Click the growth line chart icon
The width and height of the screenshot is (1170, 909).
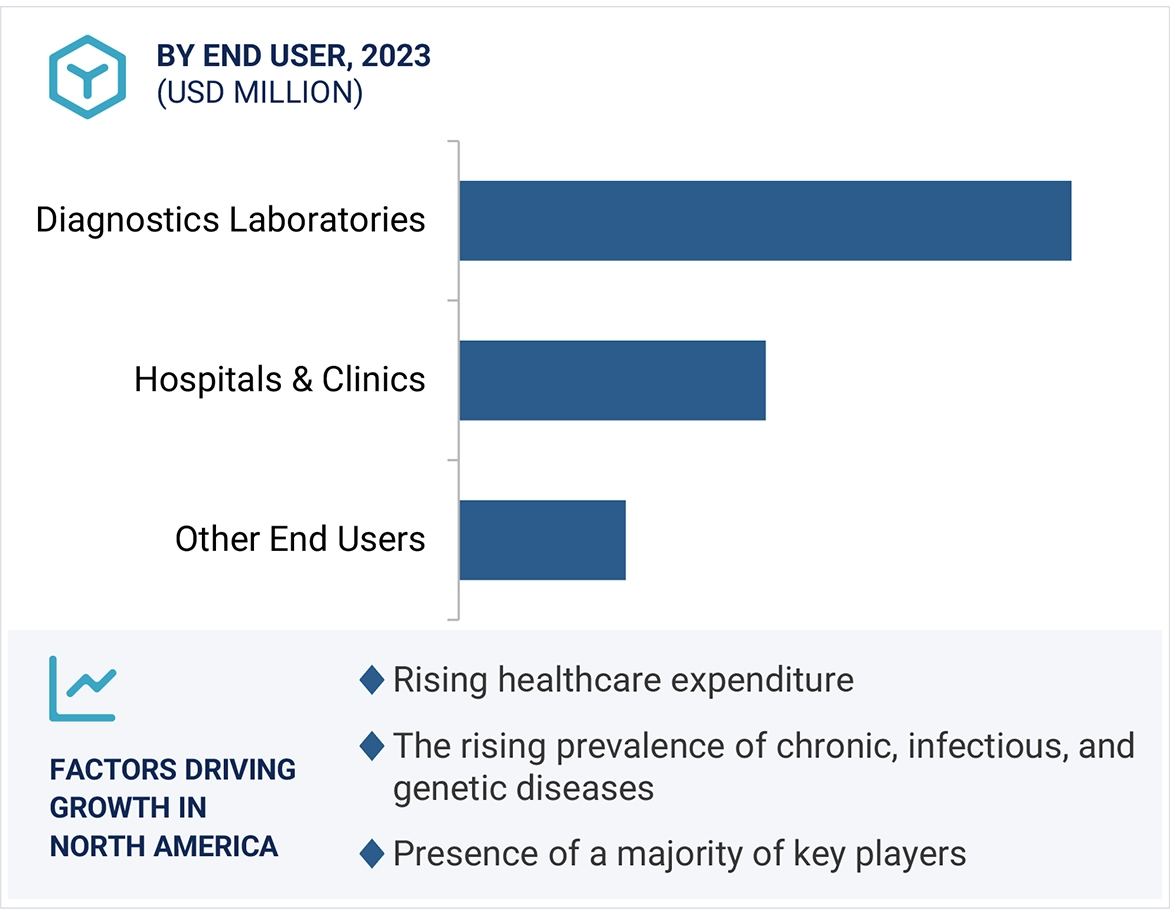[x=83, y=689]
